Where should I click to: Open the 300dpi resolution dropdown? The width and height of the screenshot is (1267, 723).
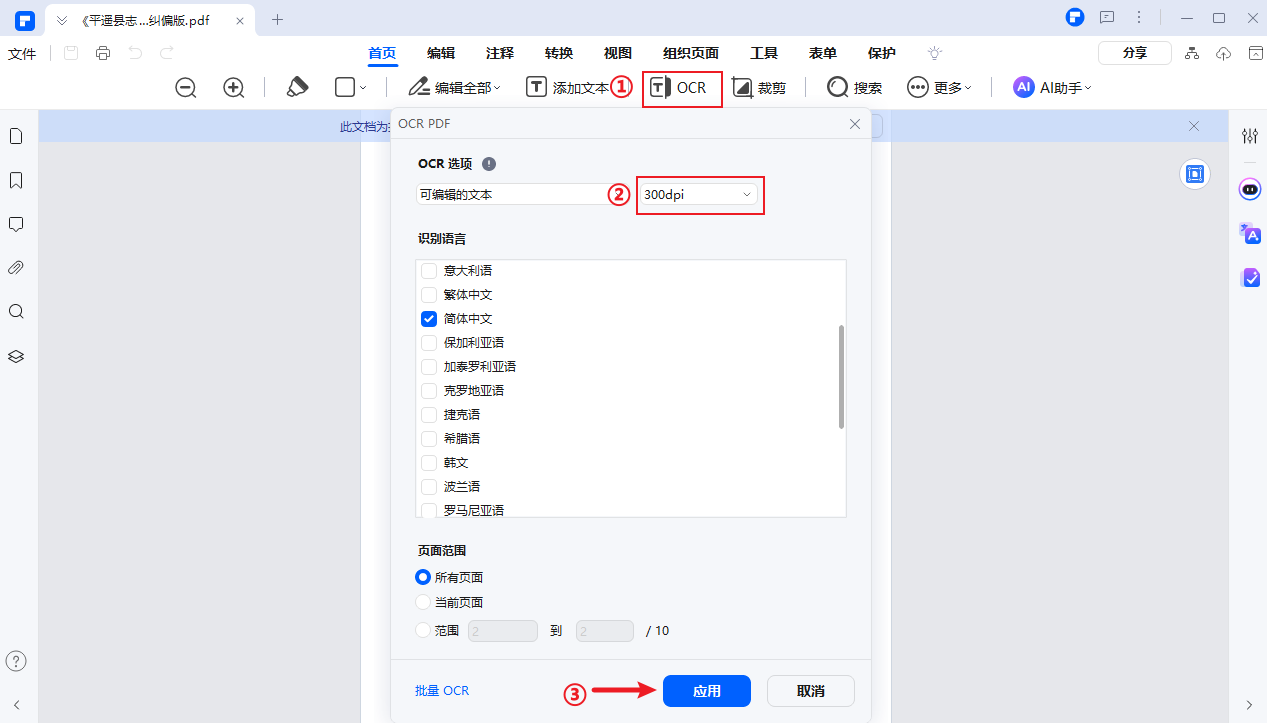pyautogui.click(x=699, y=195)
